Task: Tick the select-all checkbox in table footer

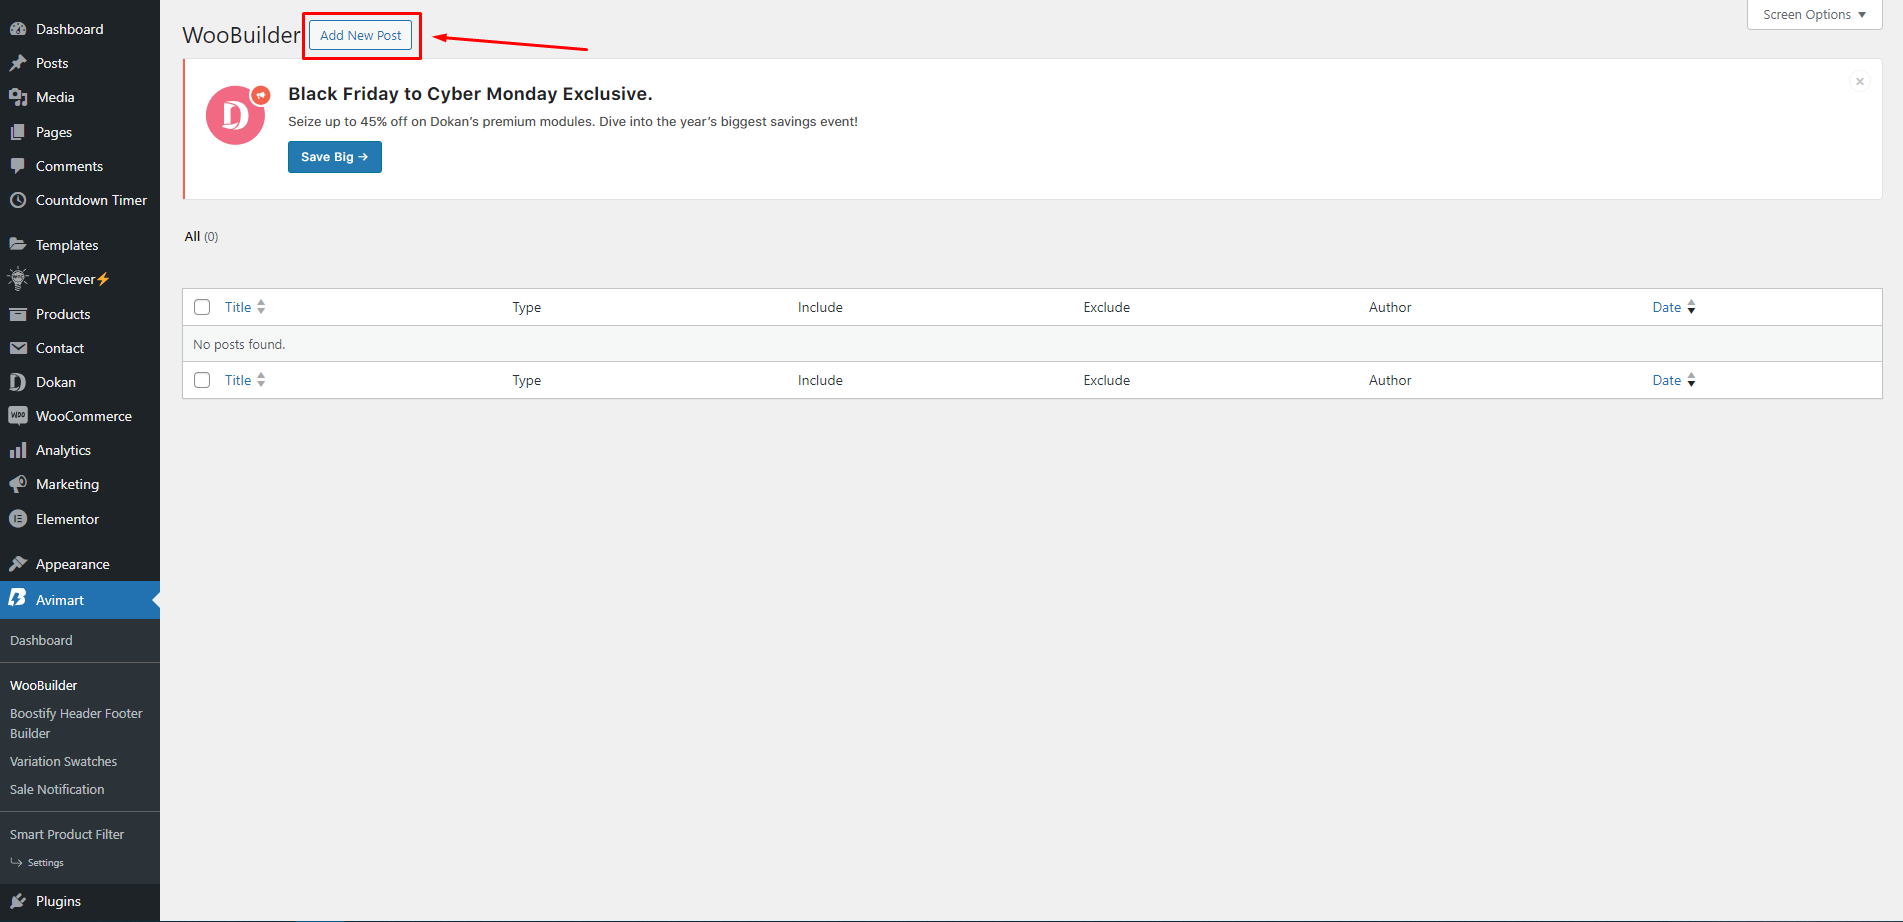Action: (202, 380)
